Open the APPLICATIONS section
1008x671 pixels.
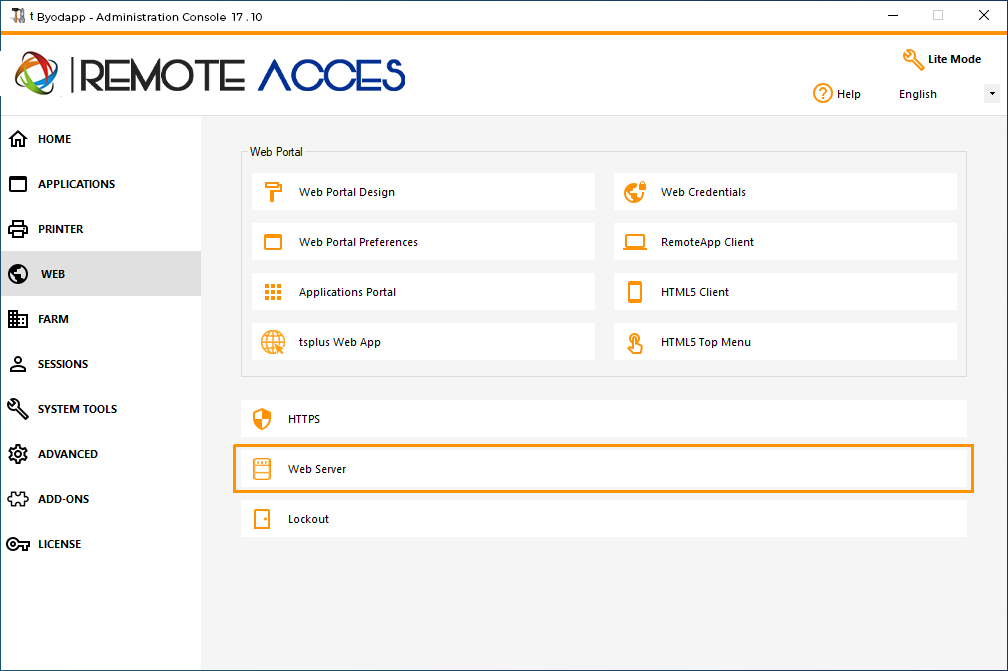point(101,184)
